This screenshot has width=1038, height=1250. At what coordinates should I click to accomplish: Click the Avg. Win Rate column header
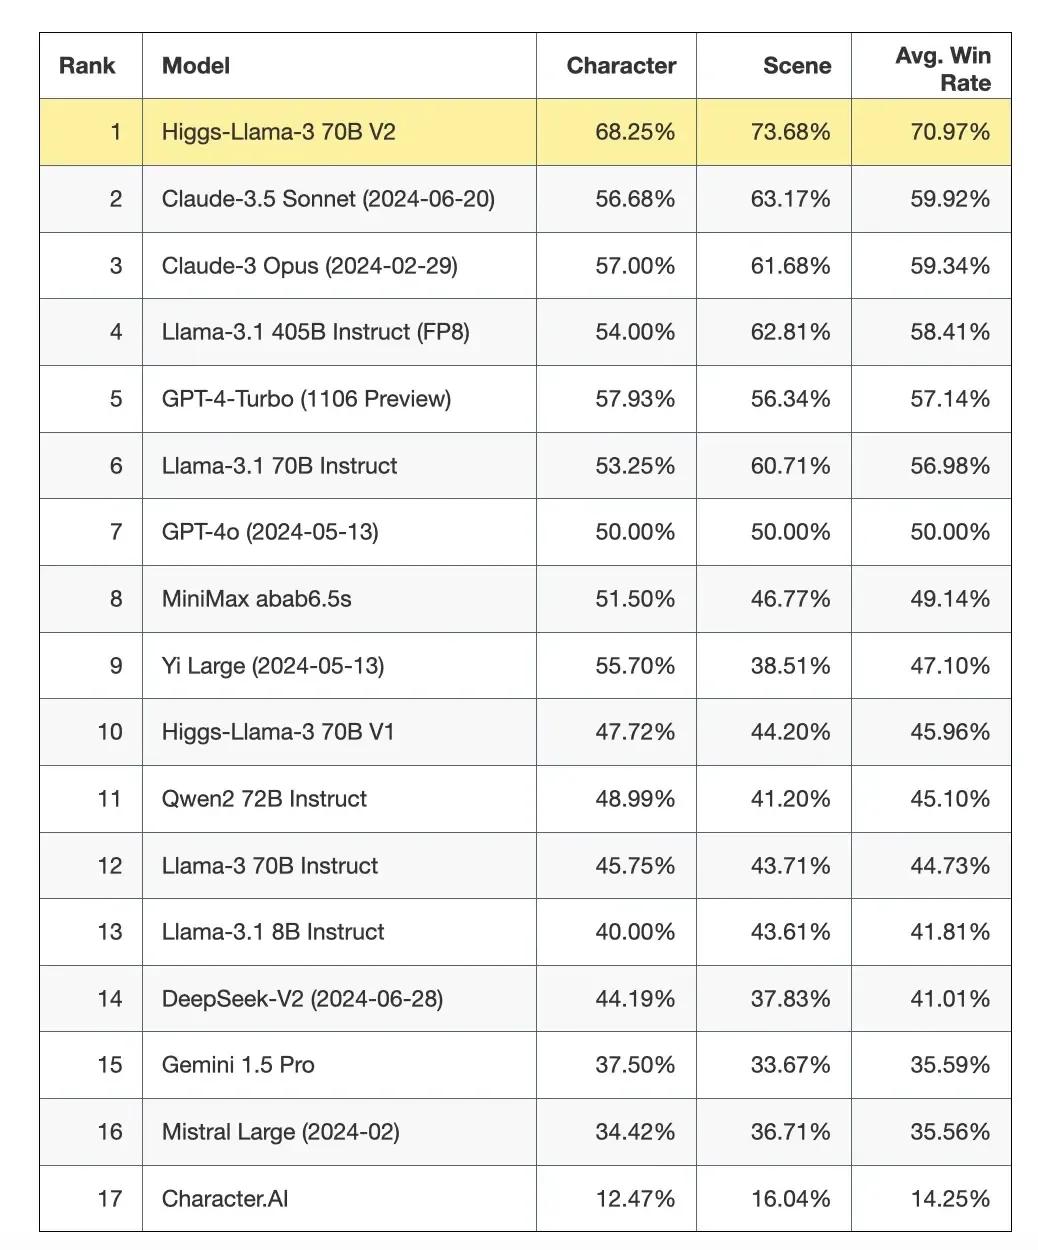point(942,69)
